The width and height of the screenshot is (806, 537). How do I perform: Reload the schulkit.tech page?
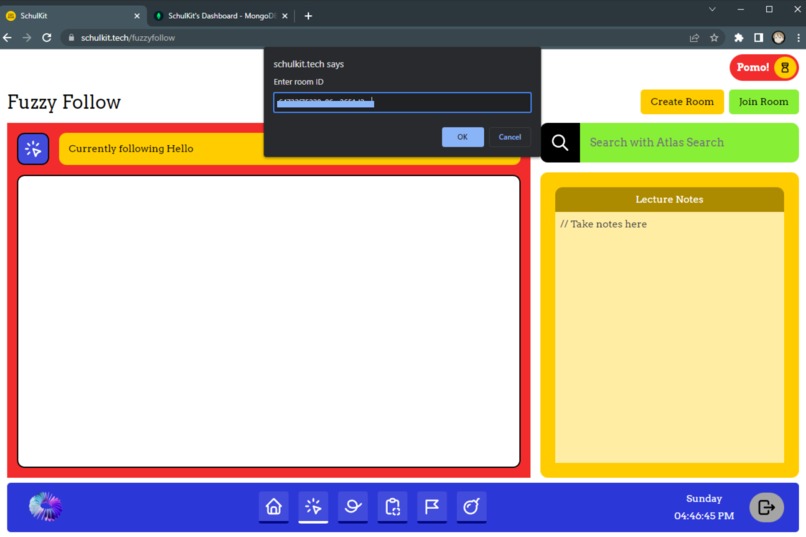coord(47,38)
